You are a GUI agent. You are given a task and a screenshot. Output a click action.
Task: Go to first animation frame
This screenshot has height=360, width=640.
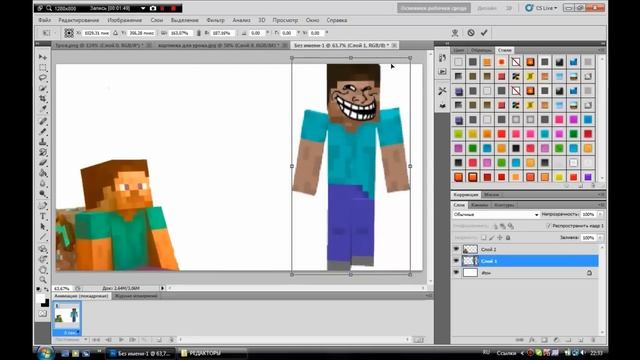[96, 340]
